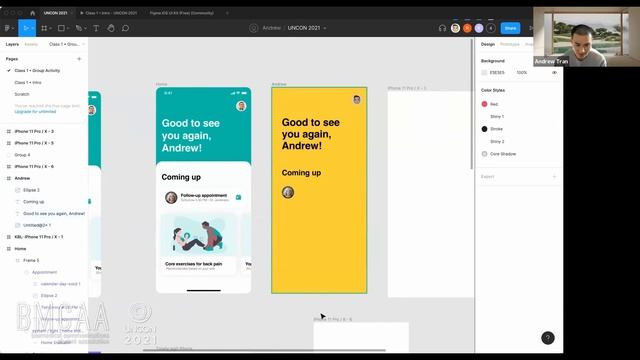Image resolution: width=640 pixels, height=360 pixels.
Task: Collapse the Home frame layer
Action: coord(9,249)
